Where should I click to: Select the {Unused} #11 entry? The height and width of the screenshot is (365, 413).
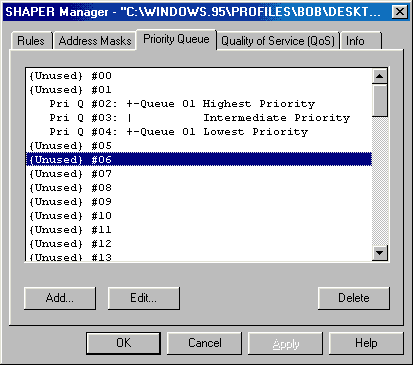pyautogui.click(x=199, y=230)
